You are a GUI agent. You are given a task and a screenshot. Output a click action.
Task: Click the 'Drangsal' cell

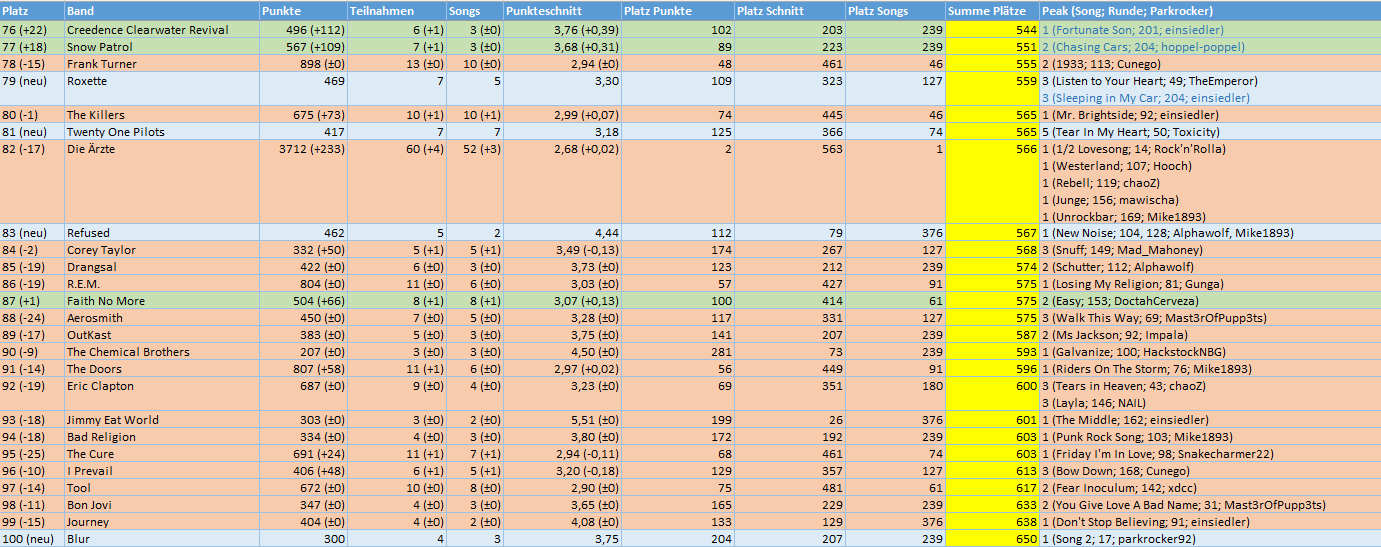click(x=161, y=267)
